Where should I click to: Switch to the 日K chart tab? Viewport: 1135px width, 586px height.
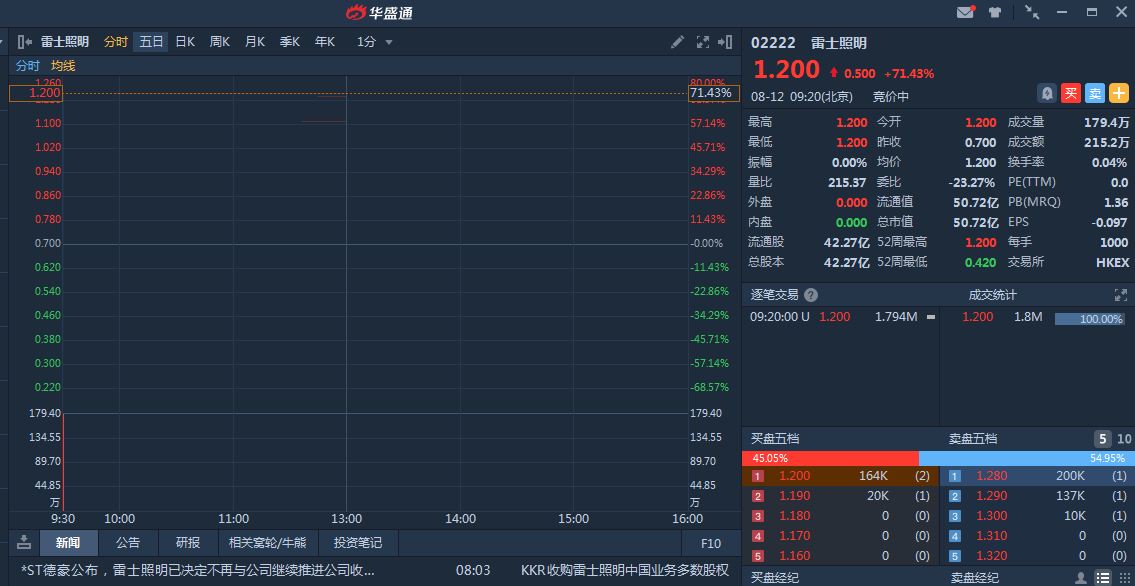point(185,42)
